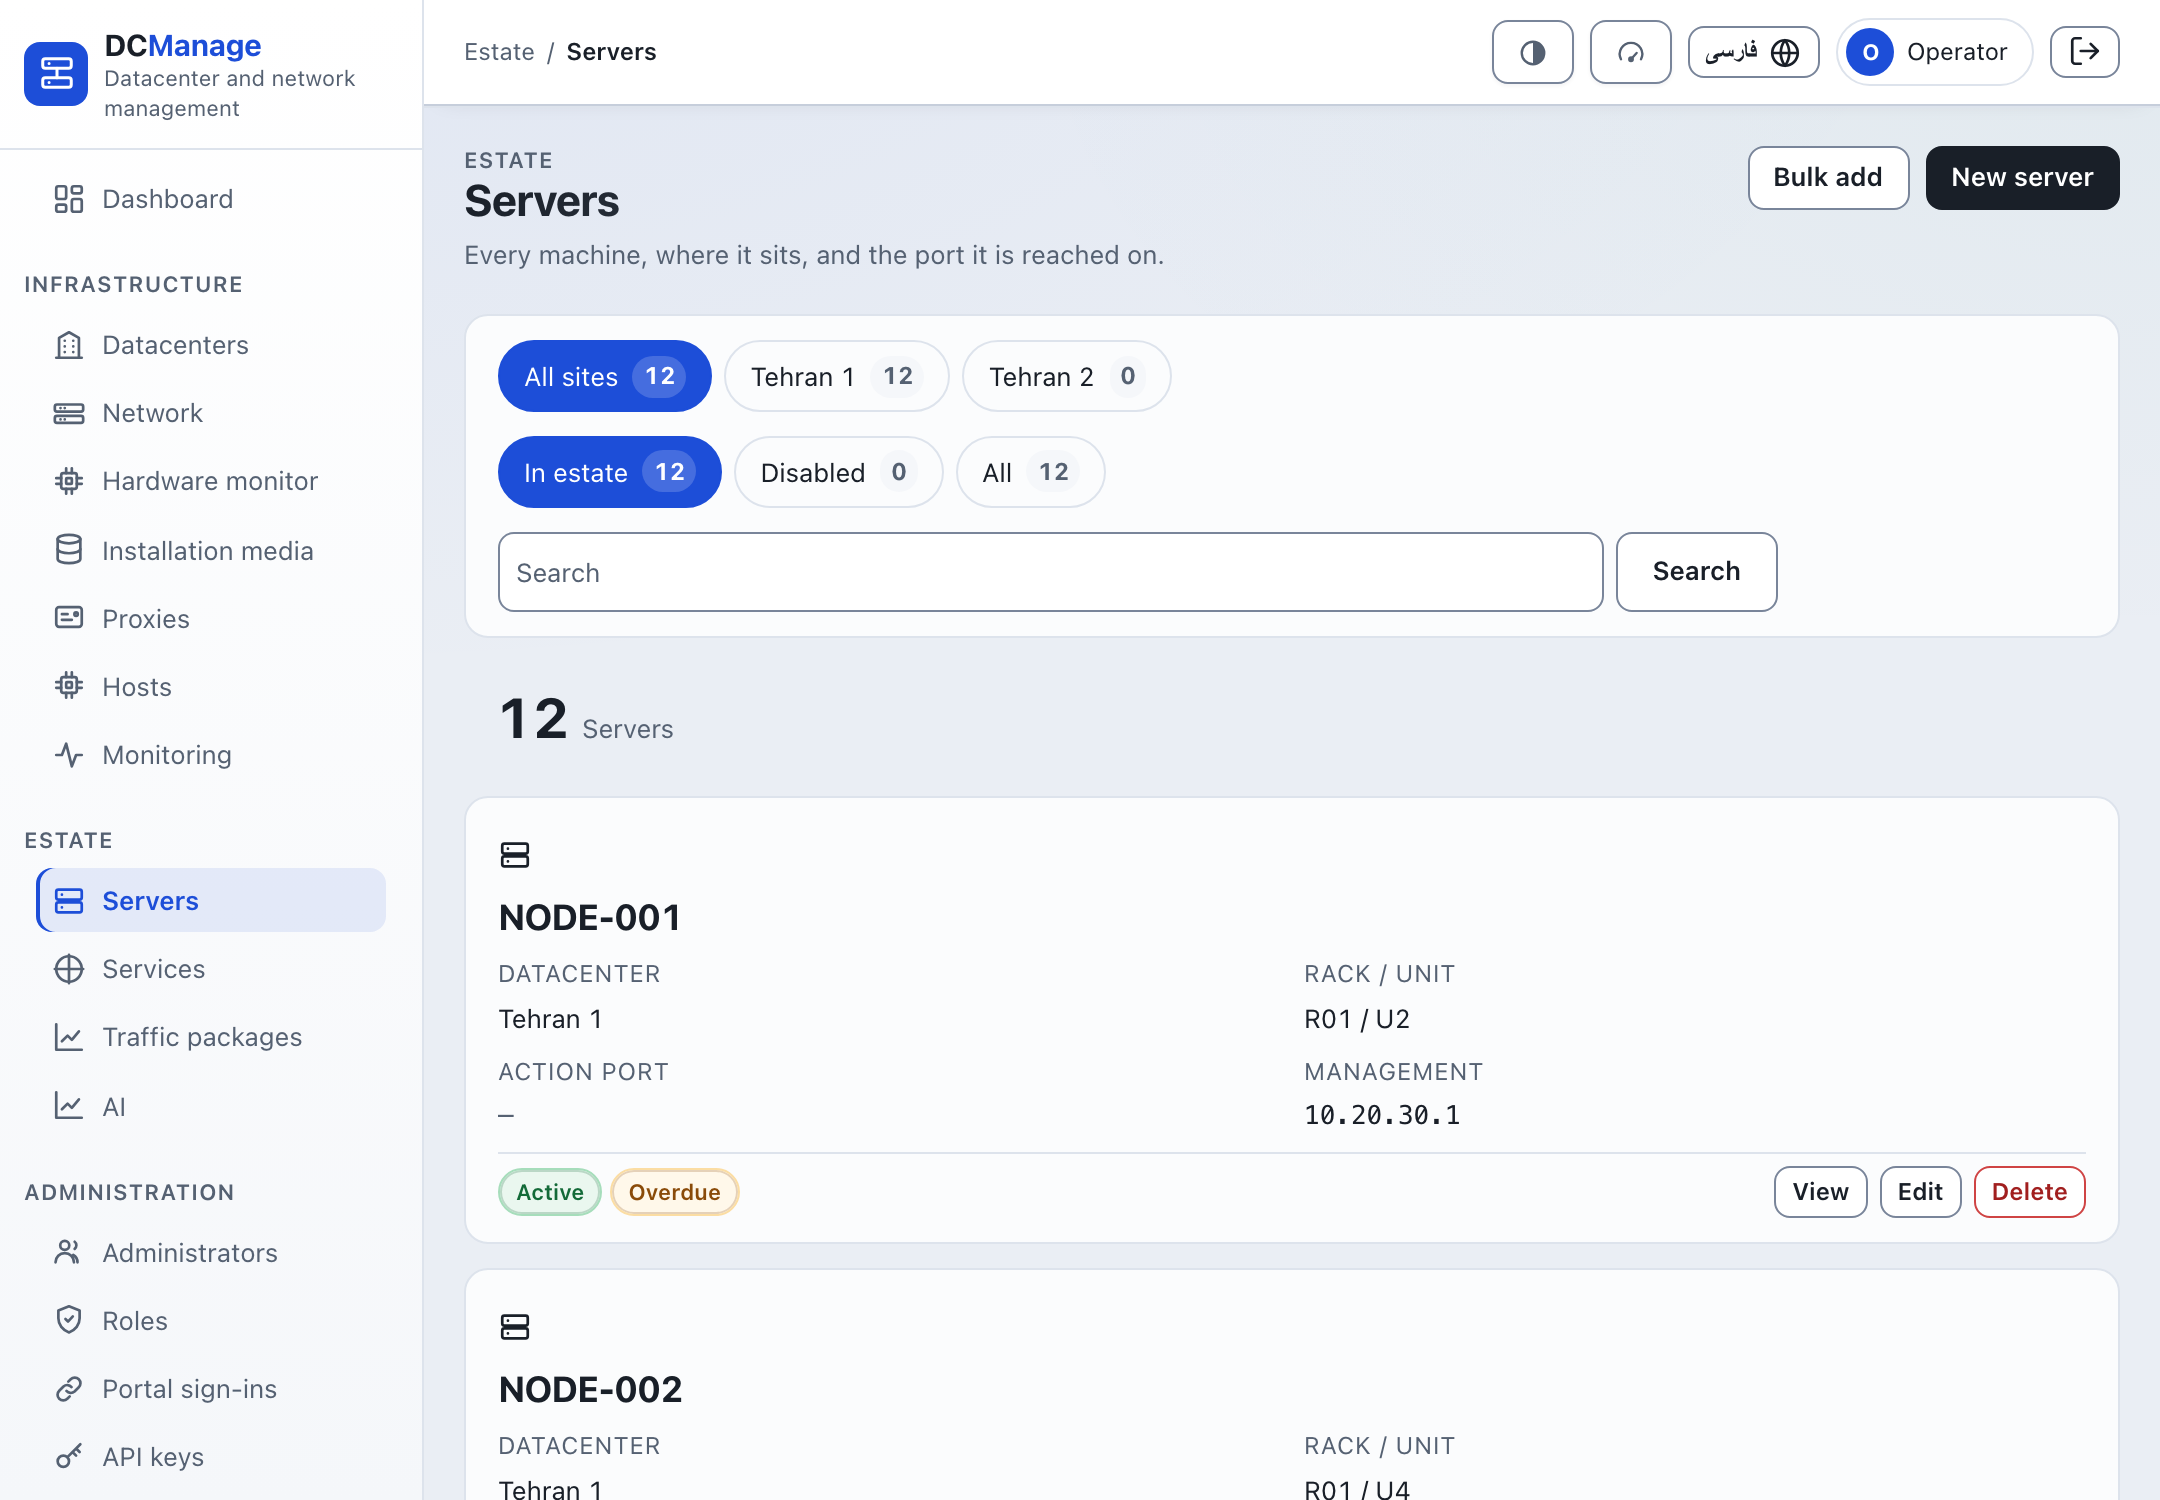
Task: Open Portal sign-ins page
Action: pyautogui.click(x=211, y=1389)
